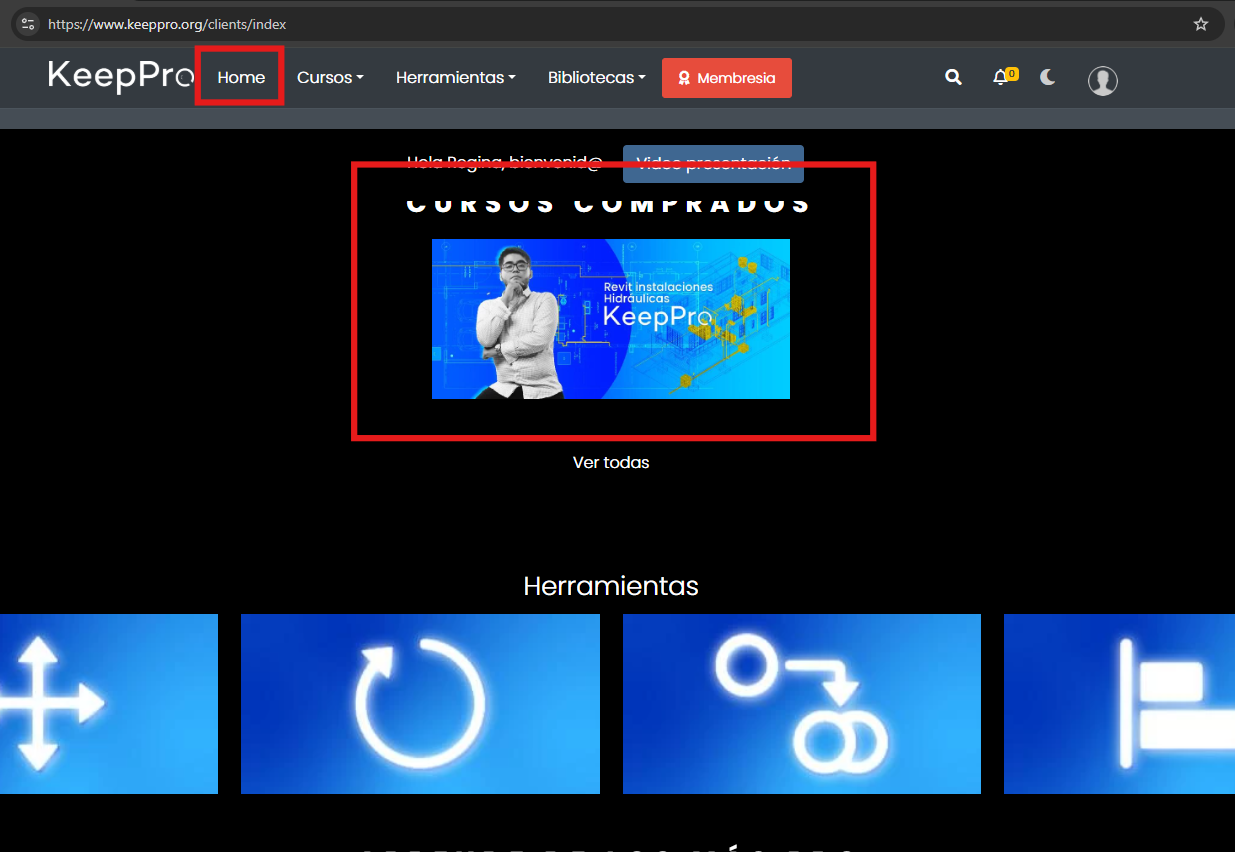Click the KeepPro logo
The height and width of the screenshot is (852, 1235).
pyautogui.click(x=120, y=77)
